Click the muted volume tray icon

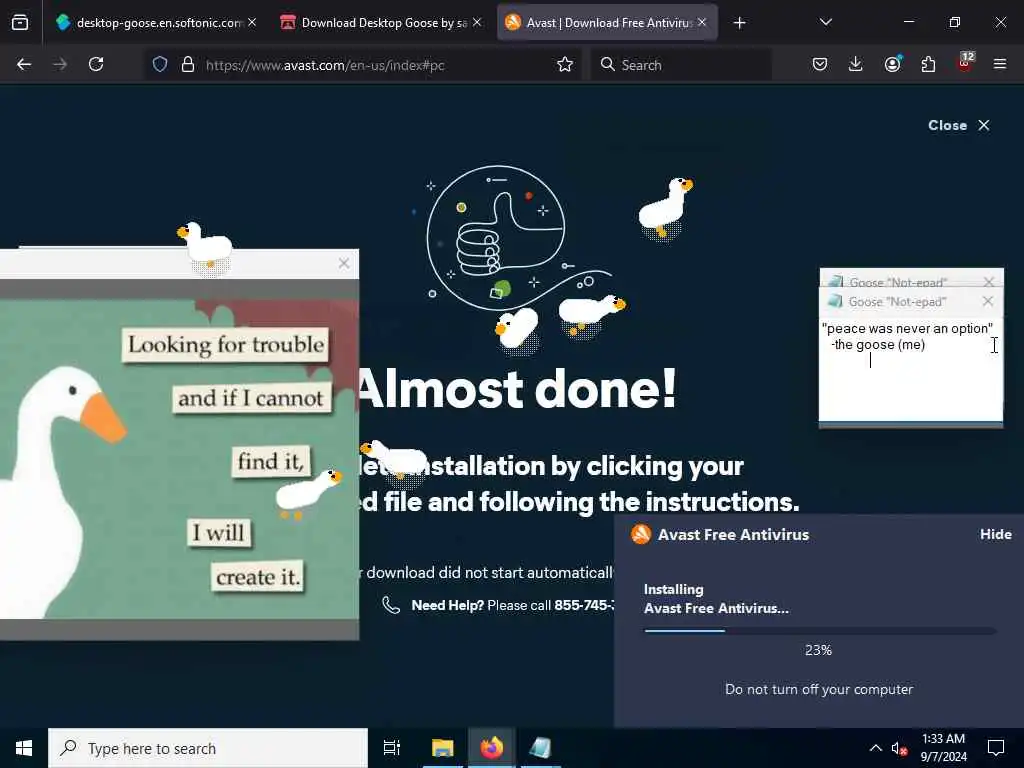[899, 749]
